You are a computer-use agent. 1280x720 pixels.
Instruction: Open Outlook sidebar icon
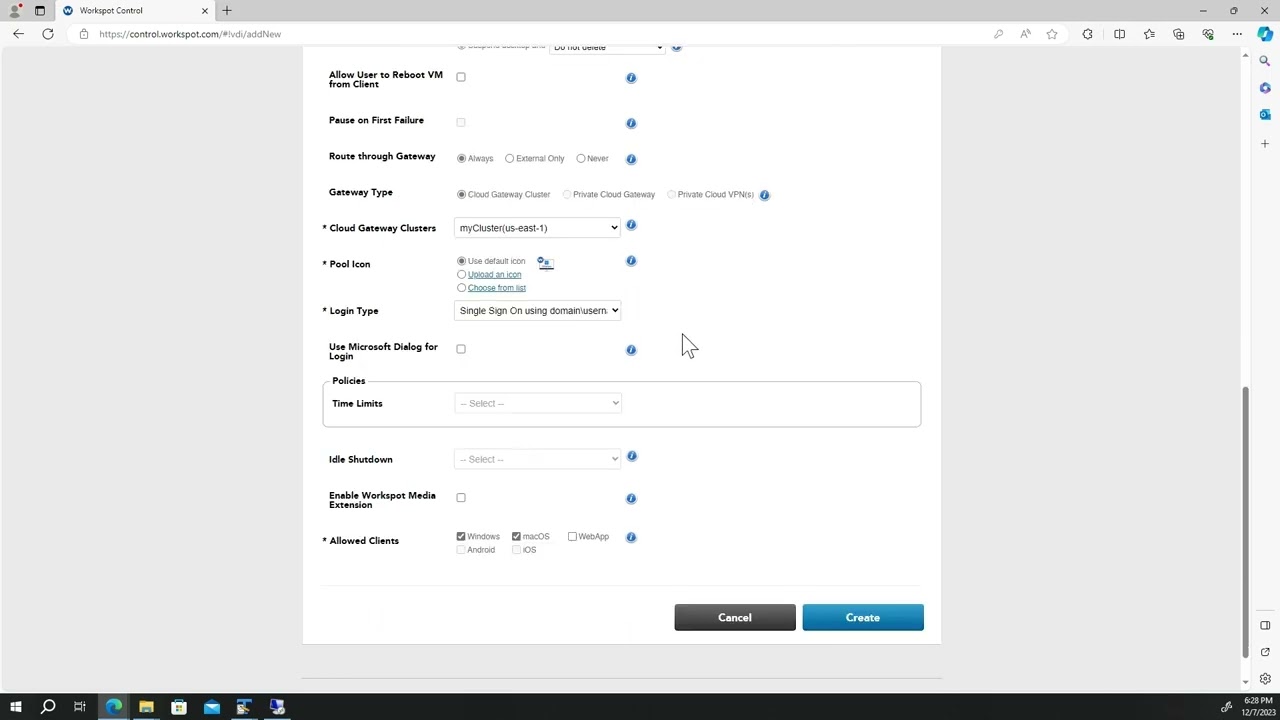(x=1265, y=115)
